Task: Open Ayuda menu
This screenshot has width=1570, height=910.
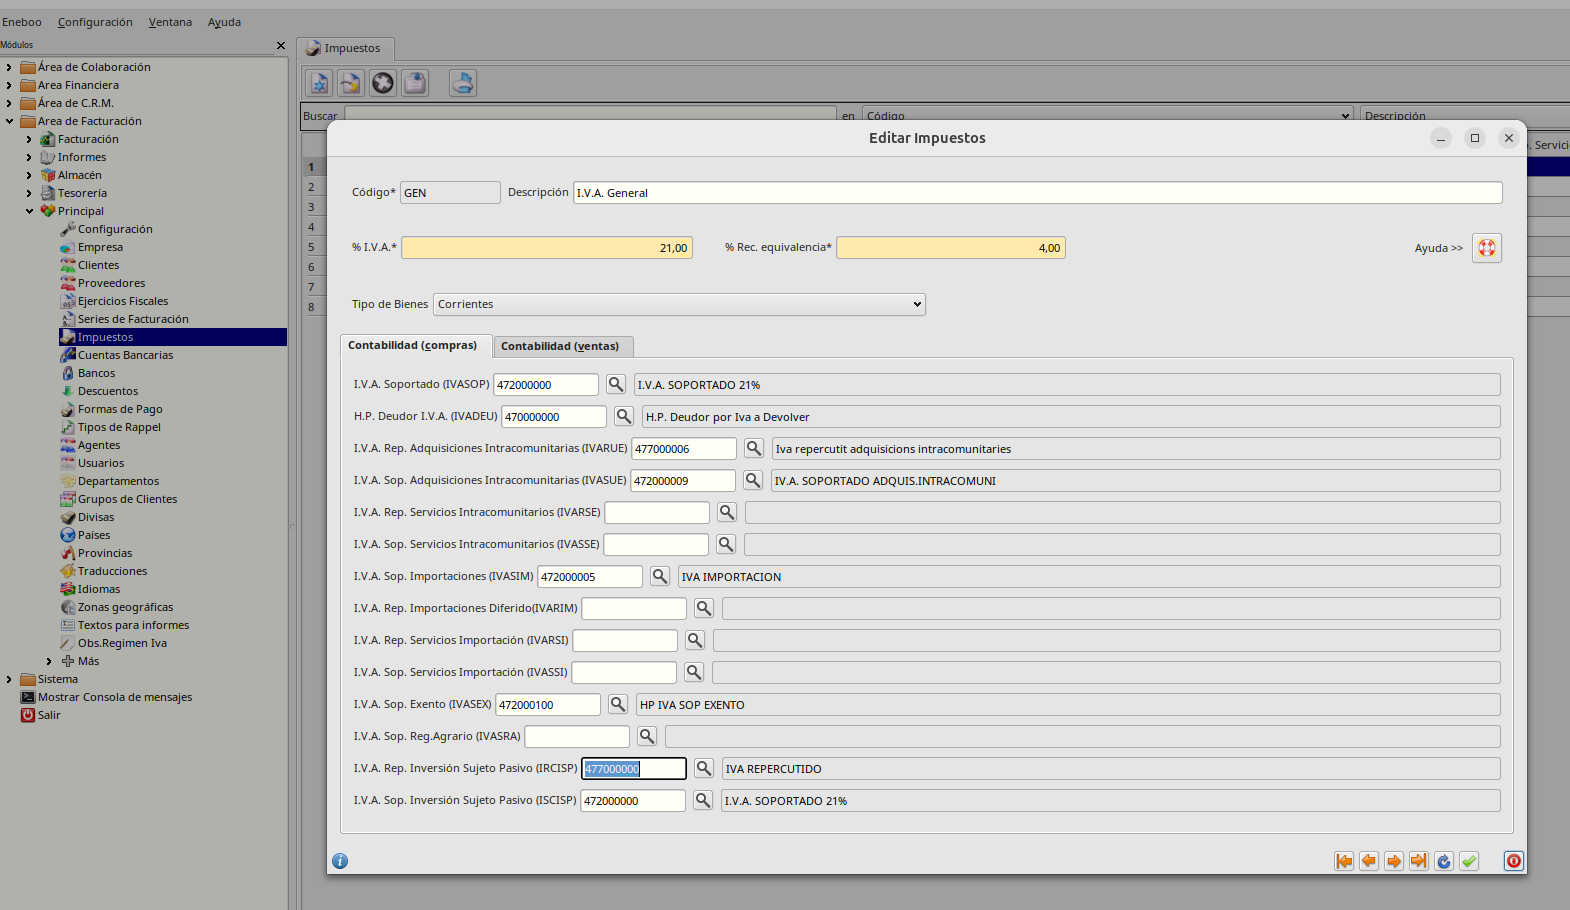Action: tap(224, 22)
